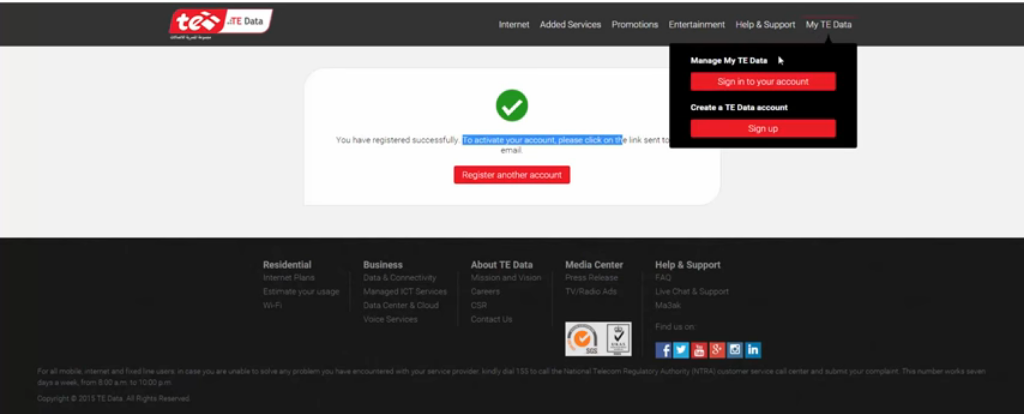Open the My TE Data menu
Viewport: 1024px width, 414px height.
click(829, 25)
